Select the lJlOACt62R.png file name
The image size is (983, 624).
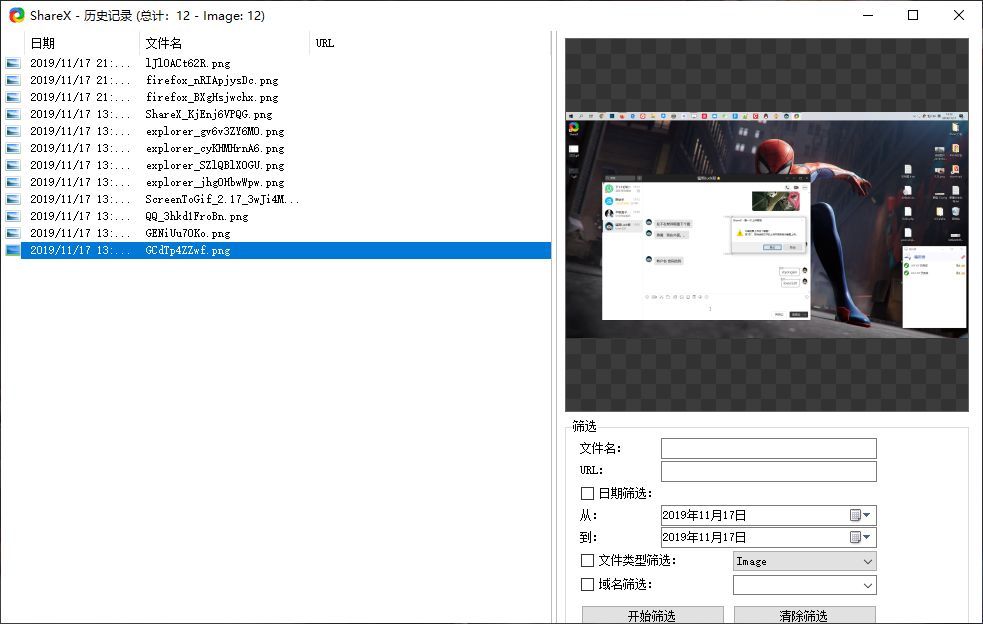click(187, 63)
